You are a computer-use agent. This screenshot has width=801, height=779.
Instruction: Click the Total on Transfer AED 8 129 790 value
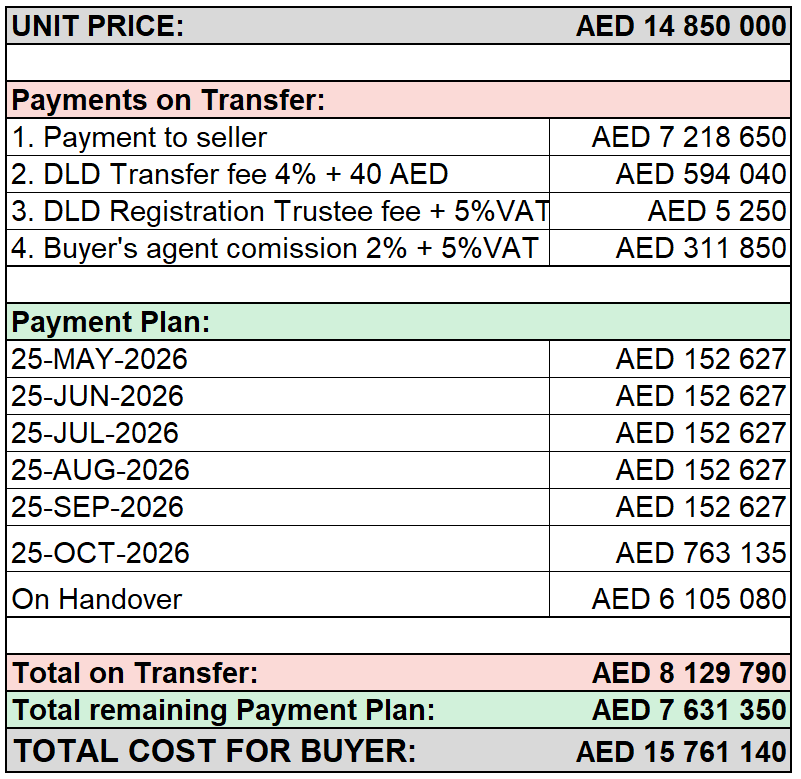689,673
